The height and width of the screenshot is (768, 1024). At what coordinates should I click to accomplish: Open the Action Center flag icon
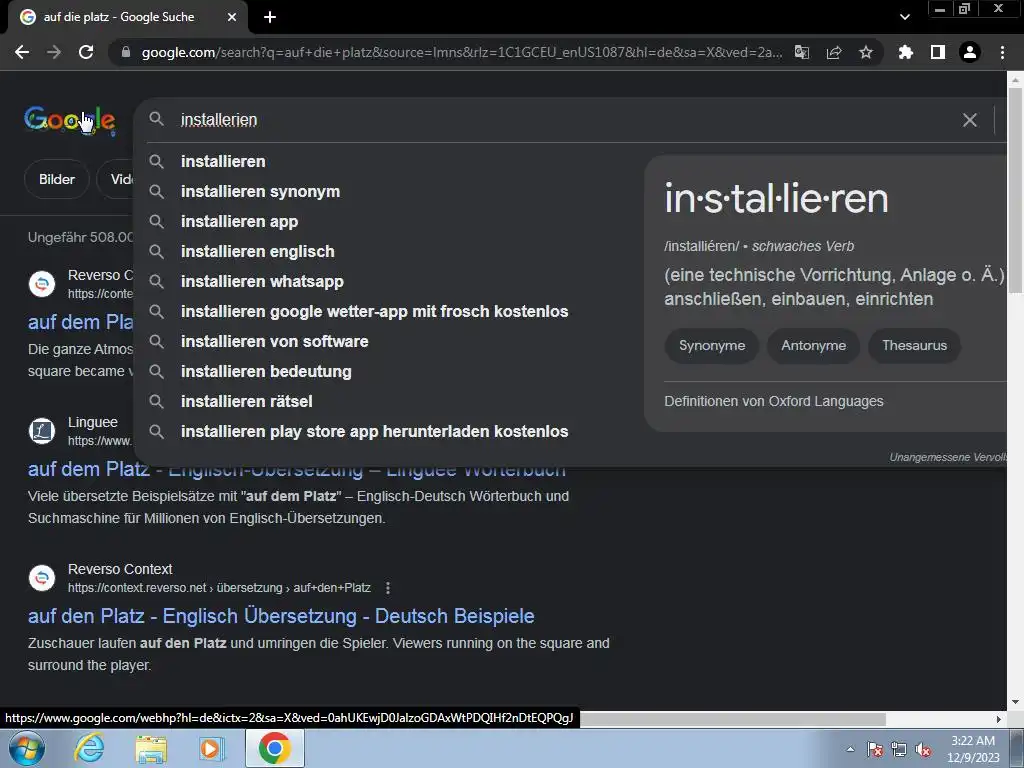point(875,749)
